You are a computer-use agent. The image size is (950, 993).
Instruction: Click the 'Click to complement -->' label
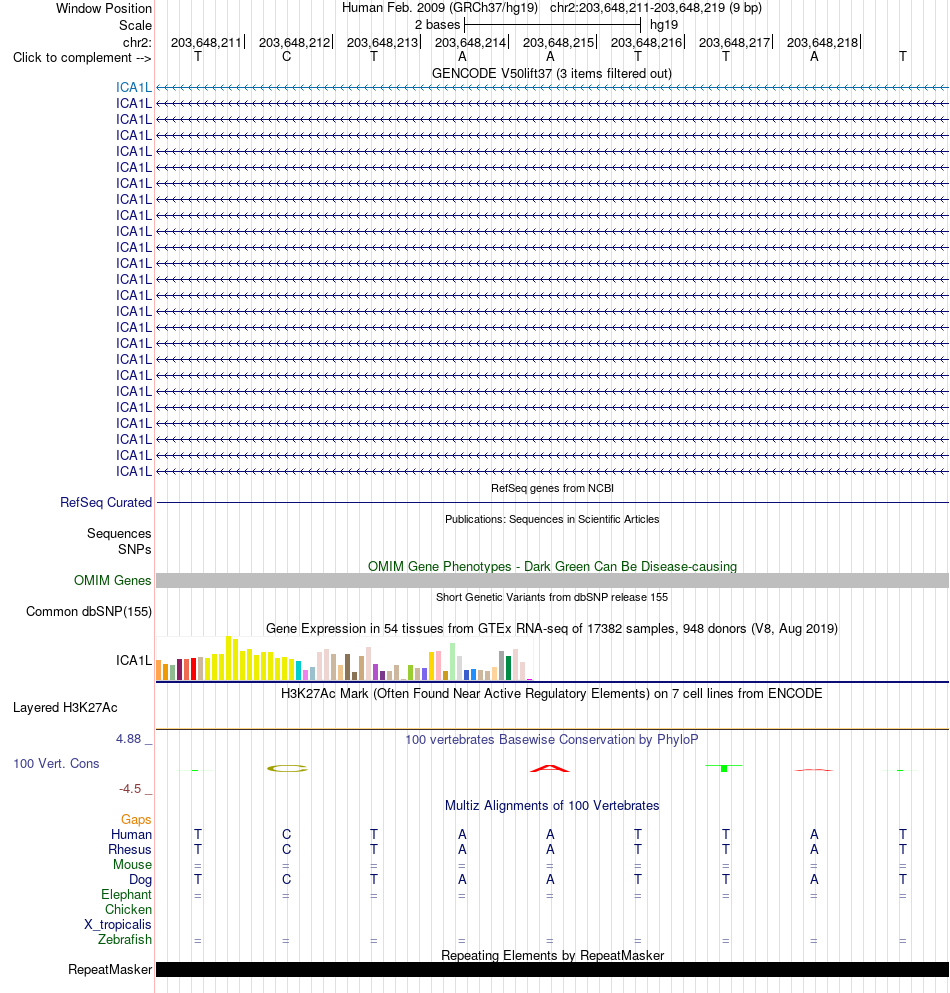coord(82,58)
